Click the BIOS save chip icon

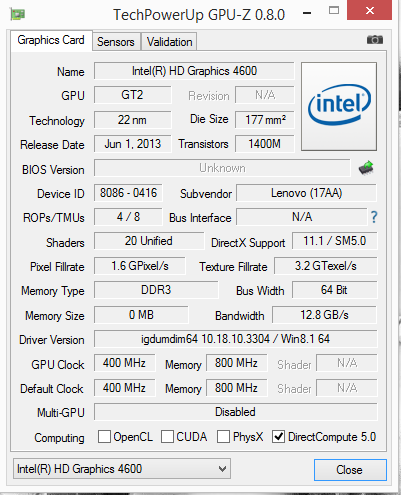pyautogui.click(x=366, y=168)
